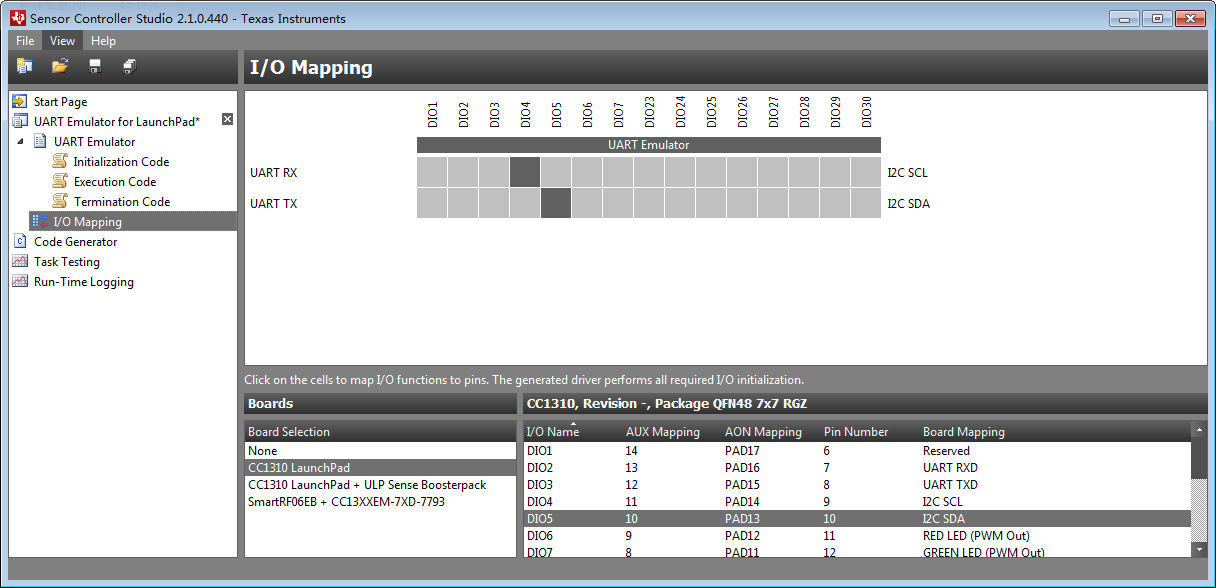
Task: Click the Start Page arrow icon
Action: (x=20, y=102)
